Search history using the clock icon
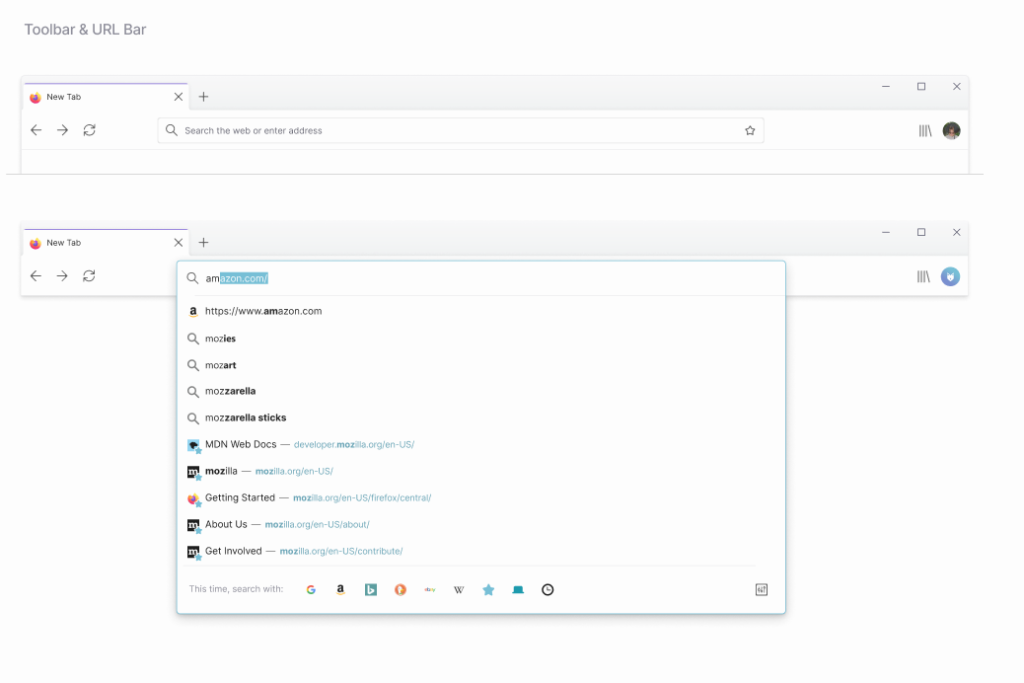Screen dimensions: 1024x683 point(547,589)
